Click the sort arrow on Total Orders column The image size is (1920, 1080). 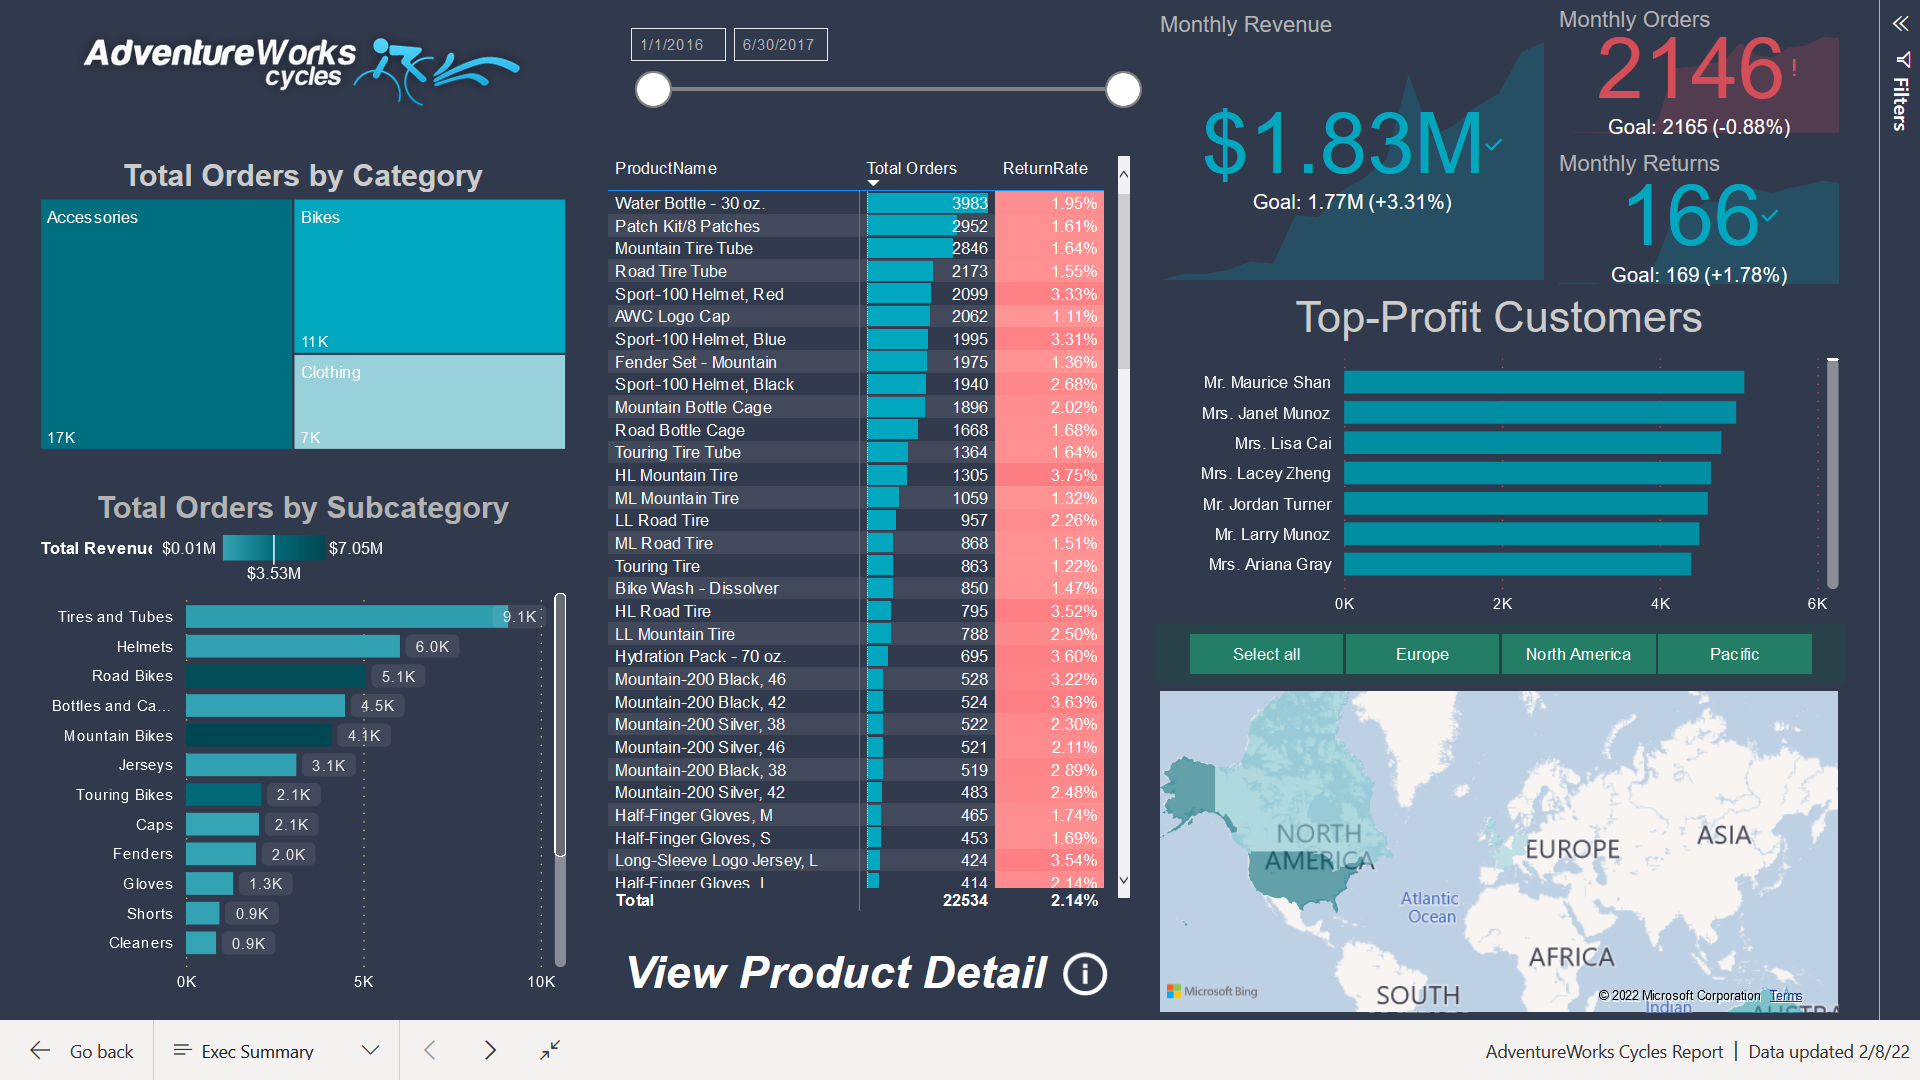(x=872, y=183)
